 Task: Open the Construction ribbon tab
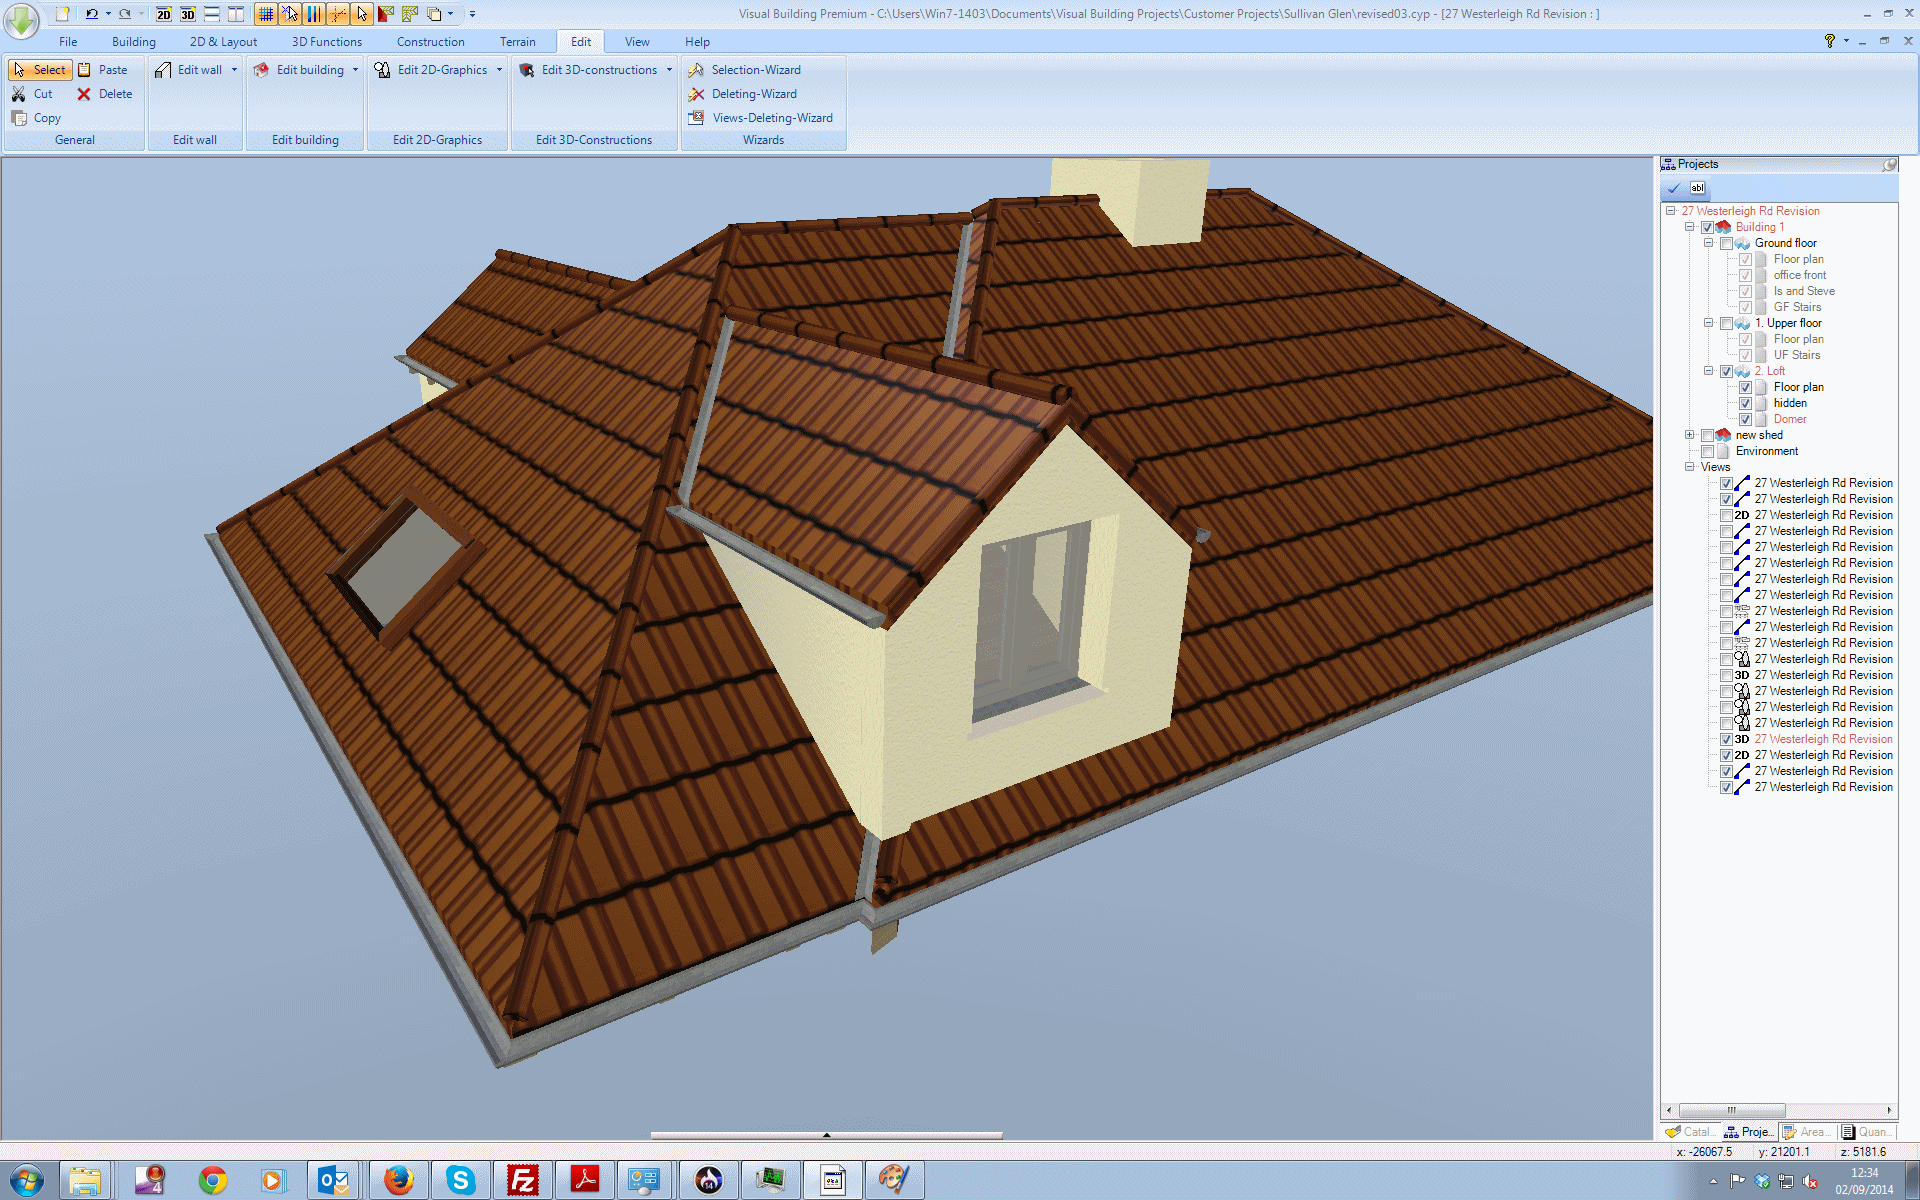[x=430, y=42]
